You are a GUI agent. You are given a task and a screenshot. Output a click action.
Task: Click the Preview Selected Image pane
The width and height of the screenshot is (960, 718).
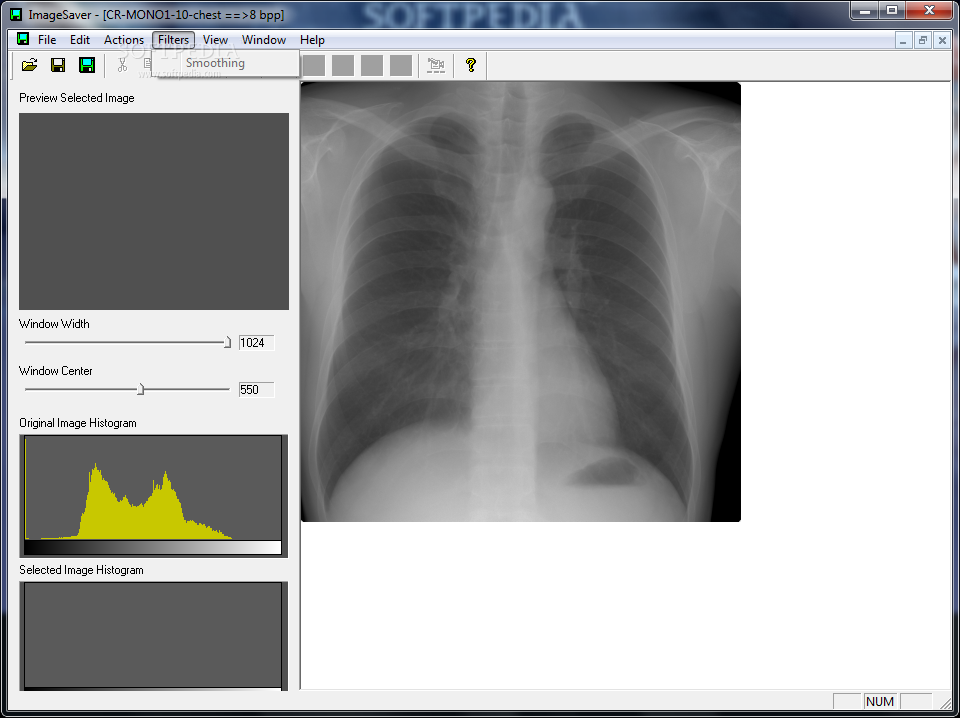click(x=154, y=211)
